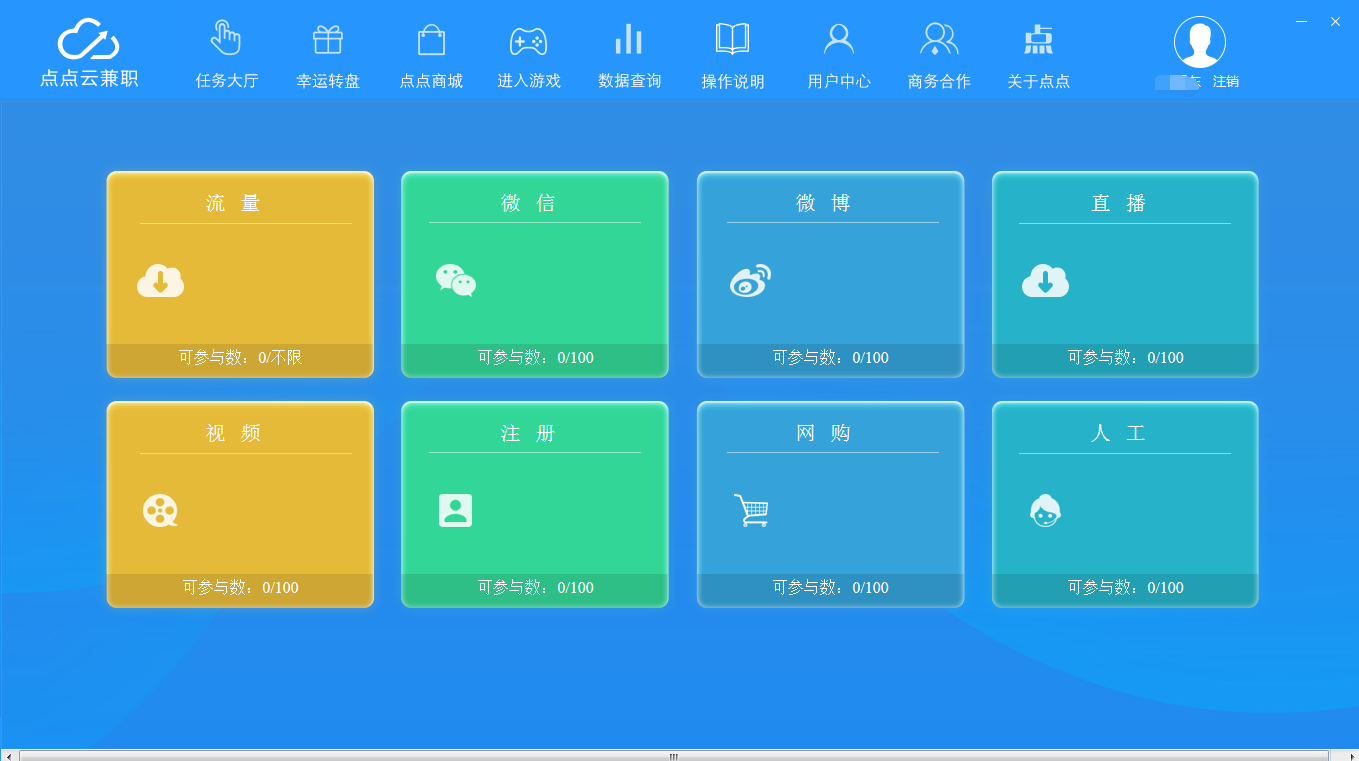Go to the 点点商城 shop
Image resolution: width=1359 pixels, height=761 pixels.
pyautogui.click(x=431, y=55)
